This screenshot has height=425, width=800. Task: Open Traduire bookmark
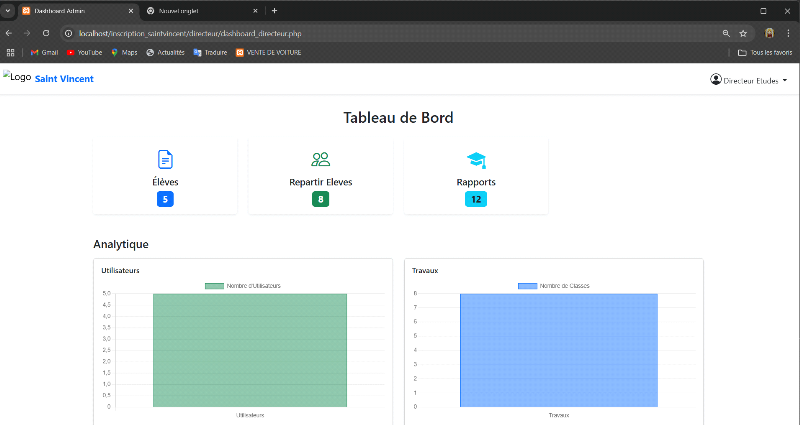[210, 53]
